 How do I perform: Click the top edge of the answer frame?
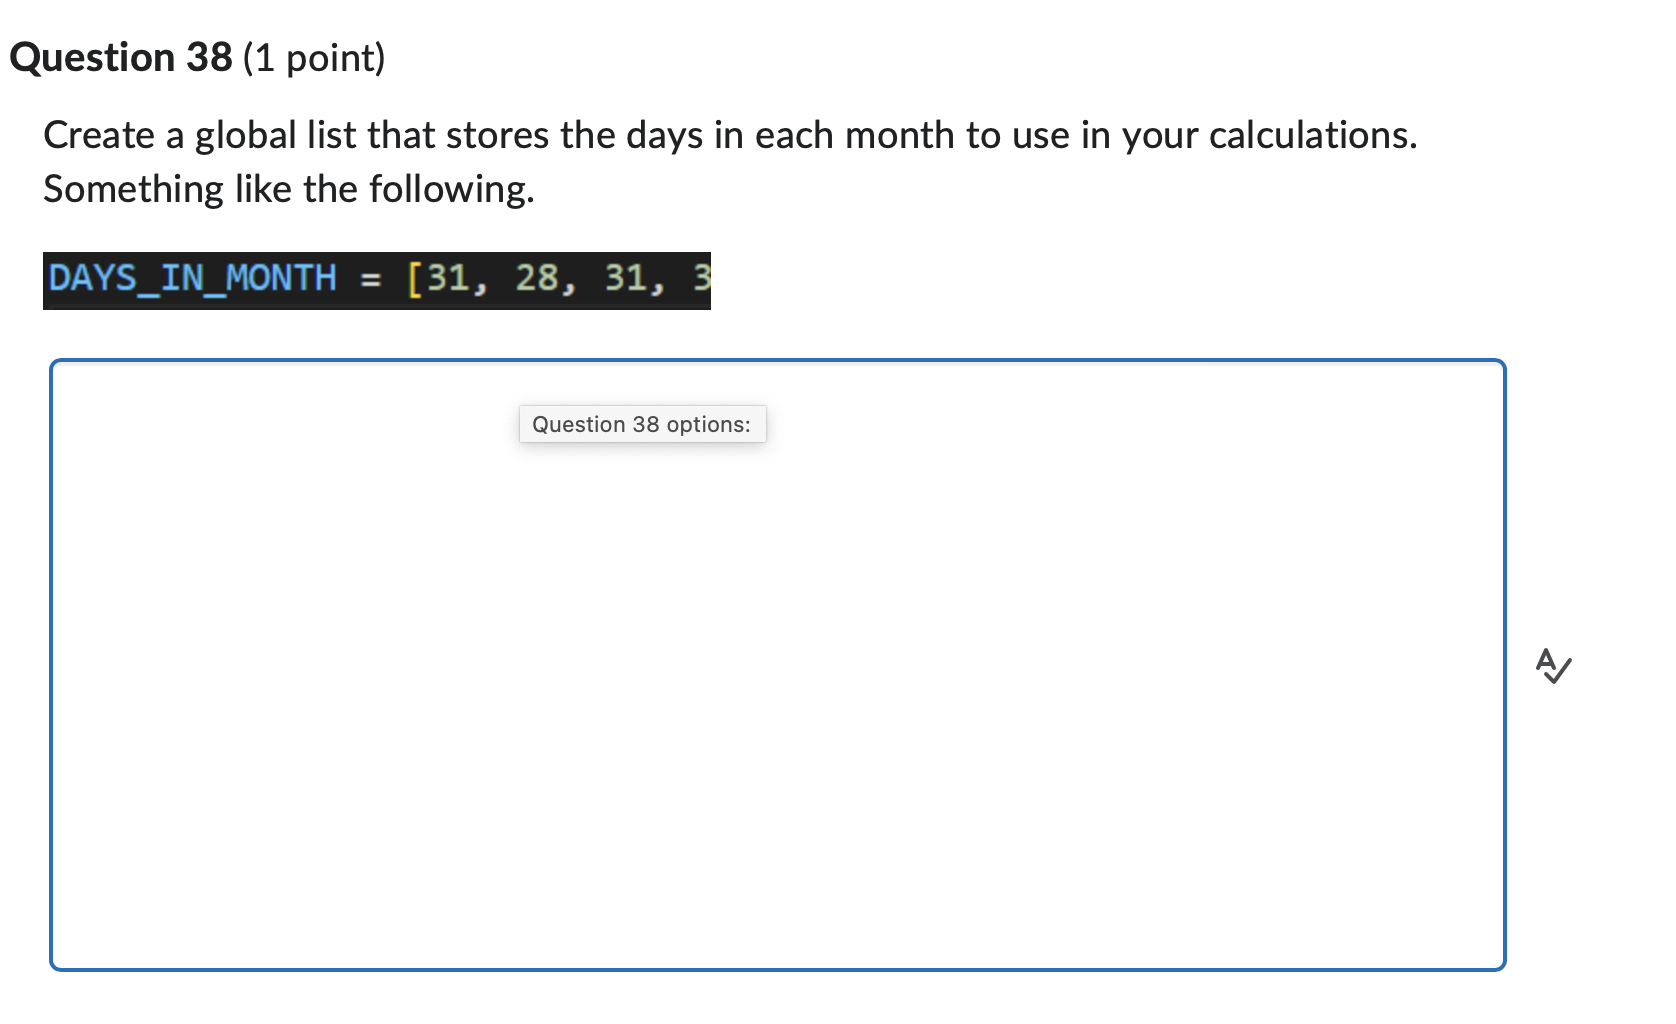pyautogui.click(x=778, y=360)
